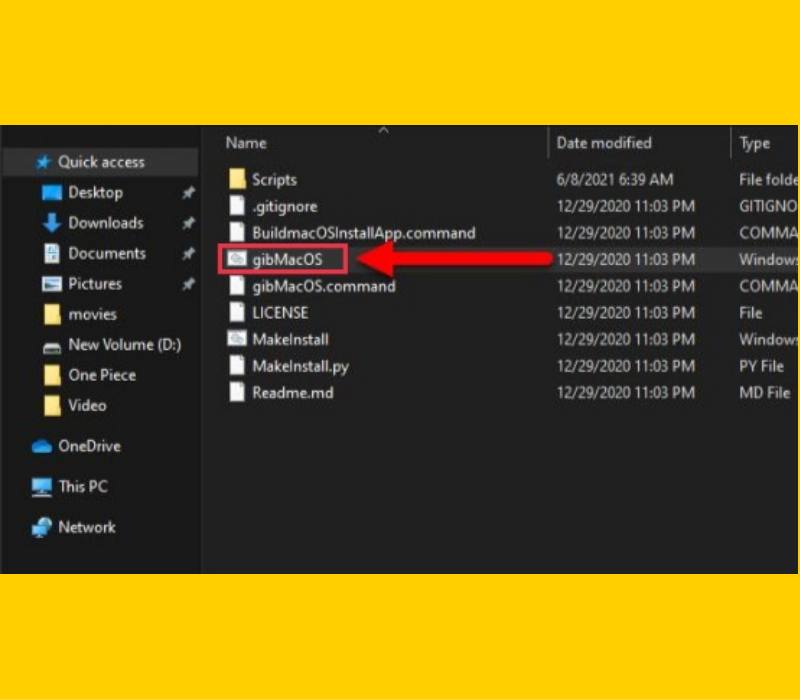Open the Video folder shortcut
Screen dimensions: 800x700
[87, 406]
